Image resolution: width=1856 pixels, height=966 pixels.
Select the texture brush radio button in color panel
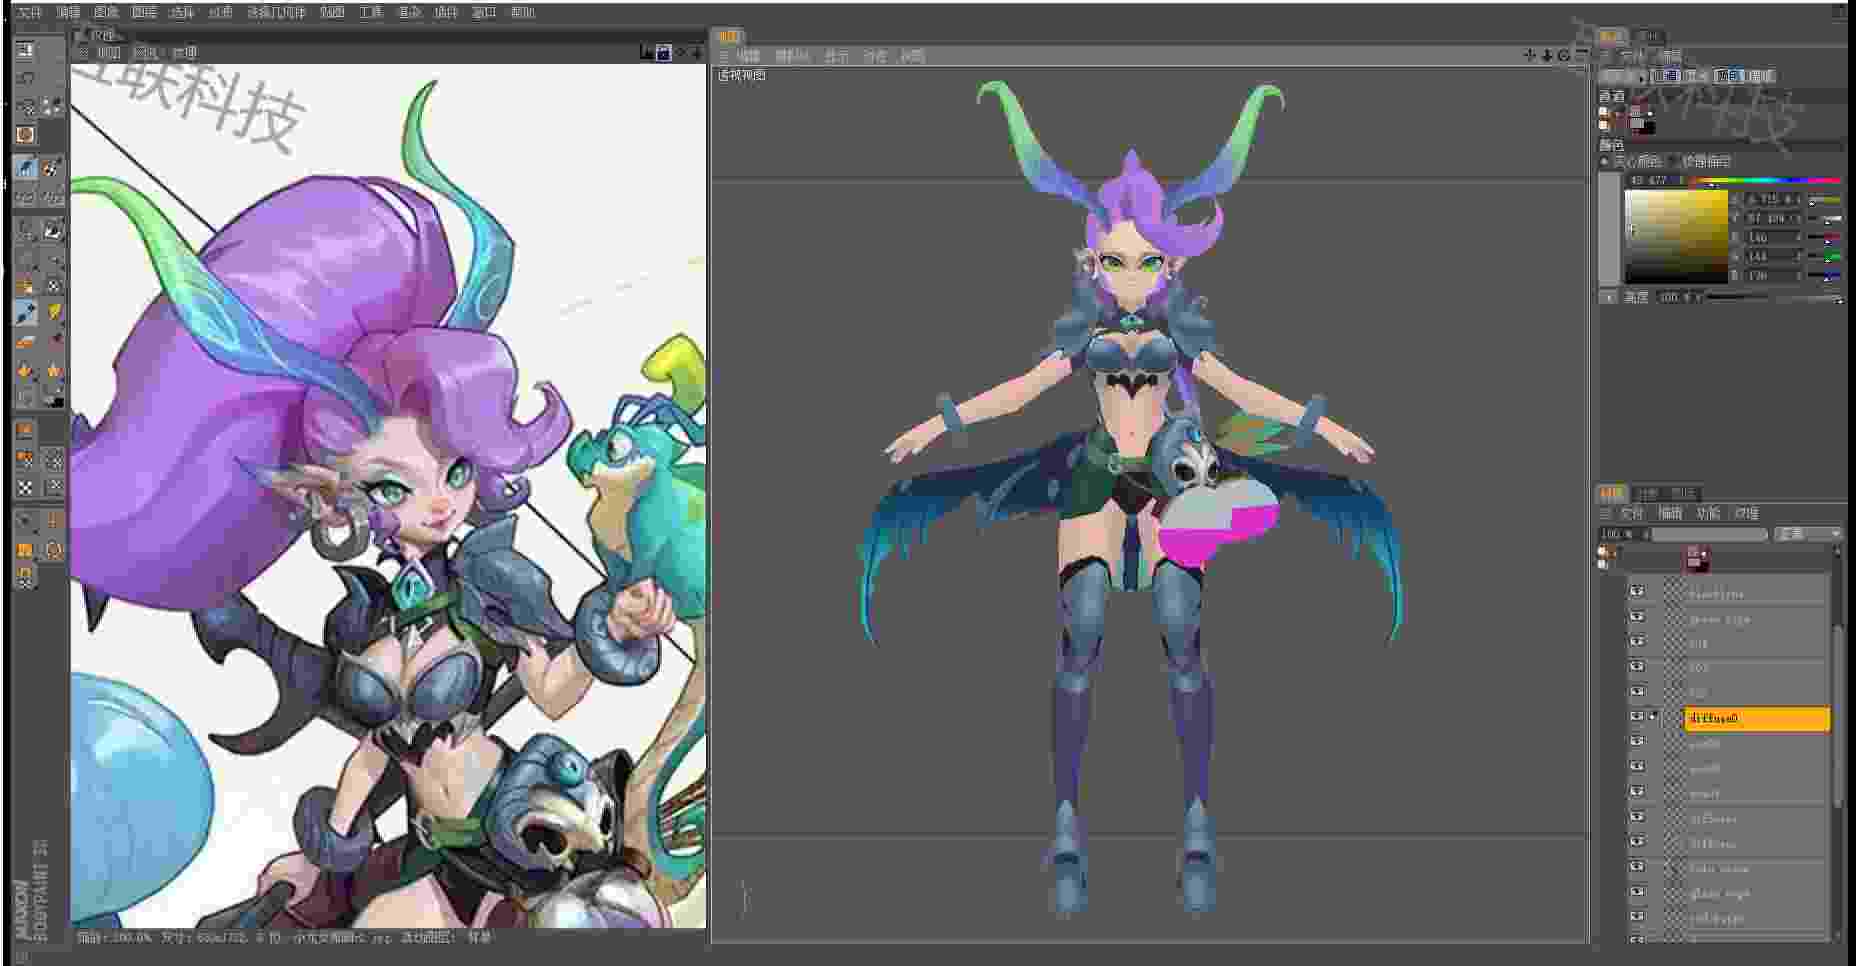pyautogui.click(x=1674, y=161)
